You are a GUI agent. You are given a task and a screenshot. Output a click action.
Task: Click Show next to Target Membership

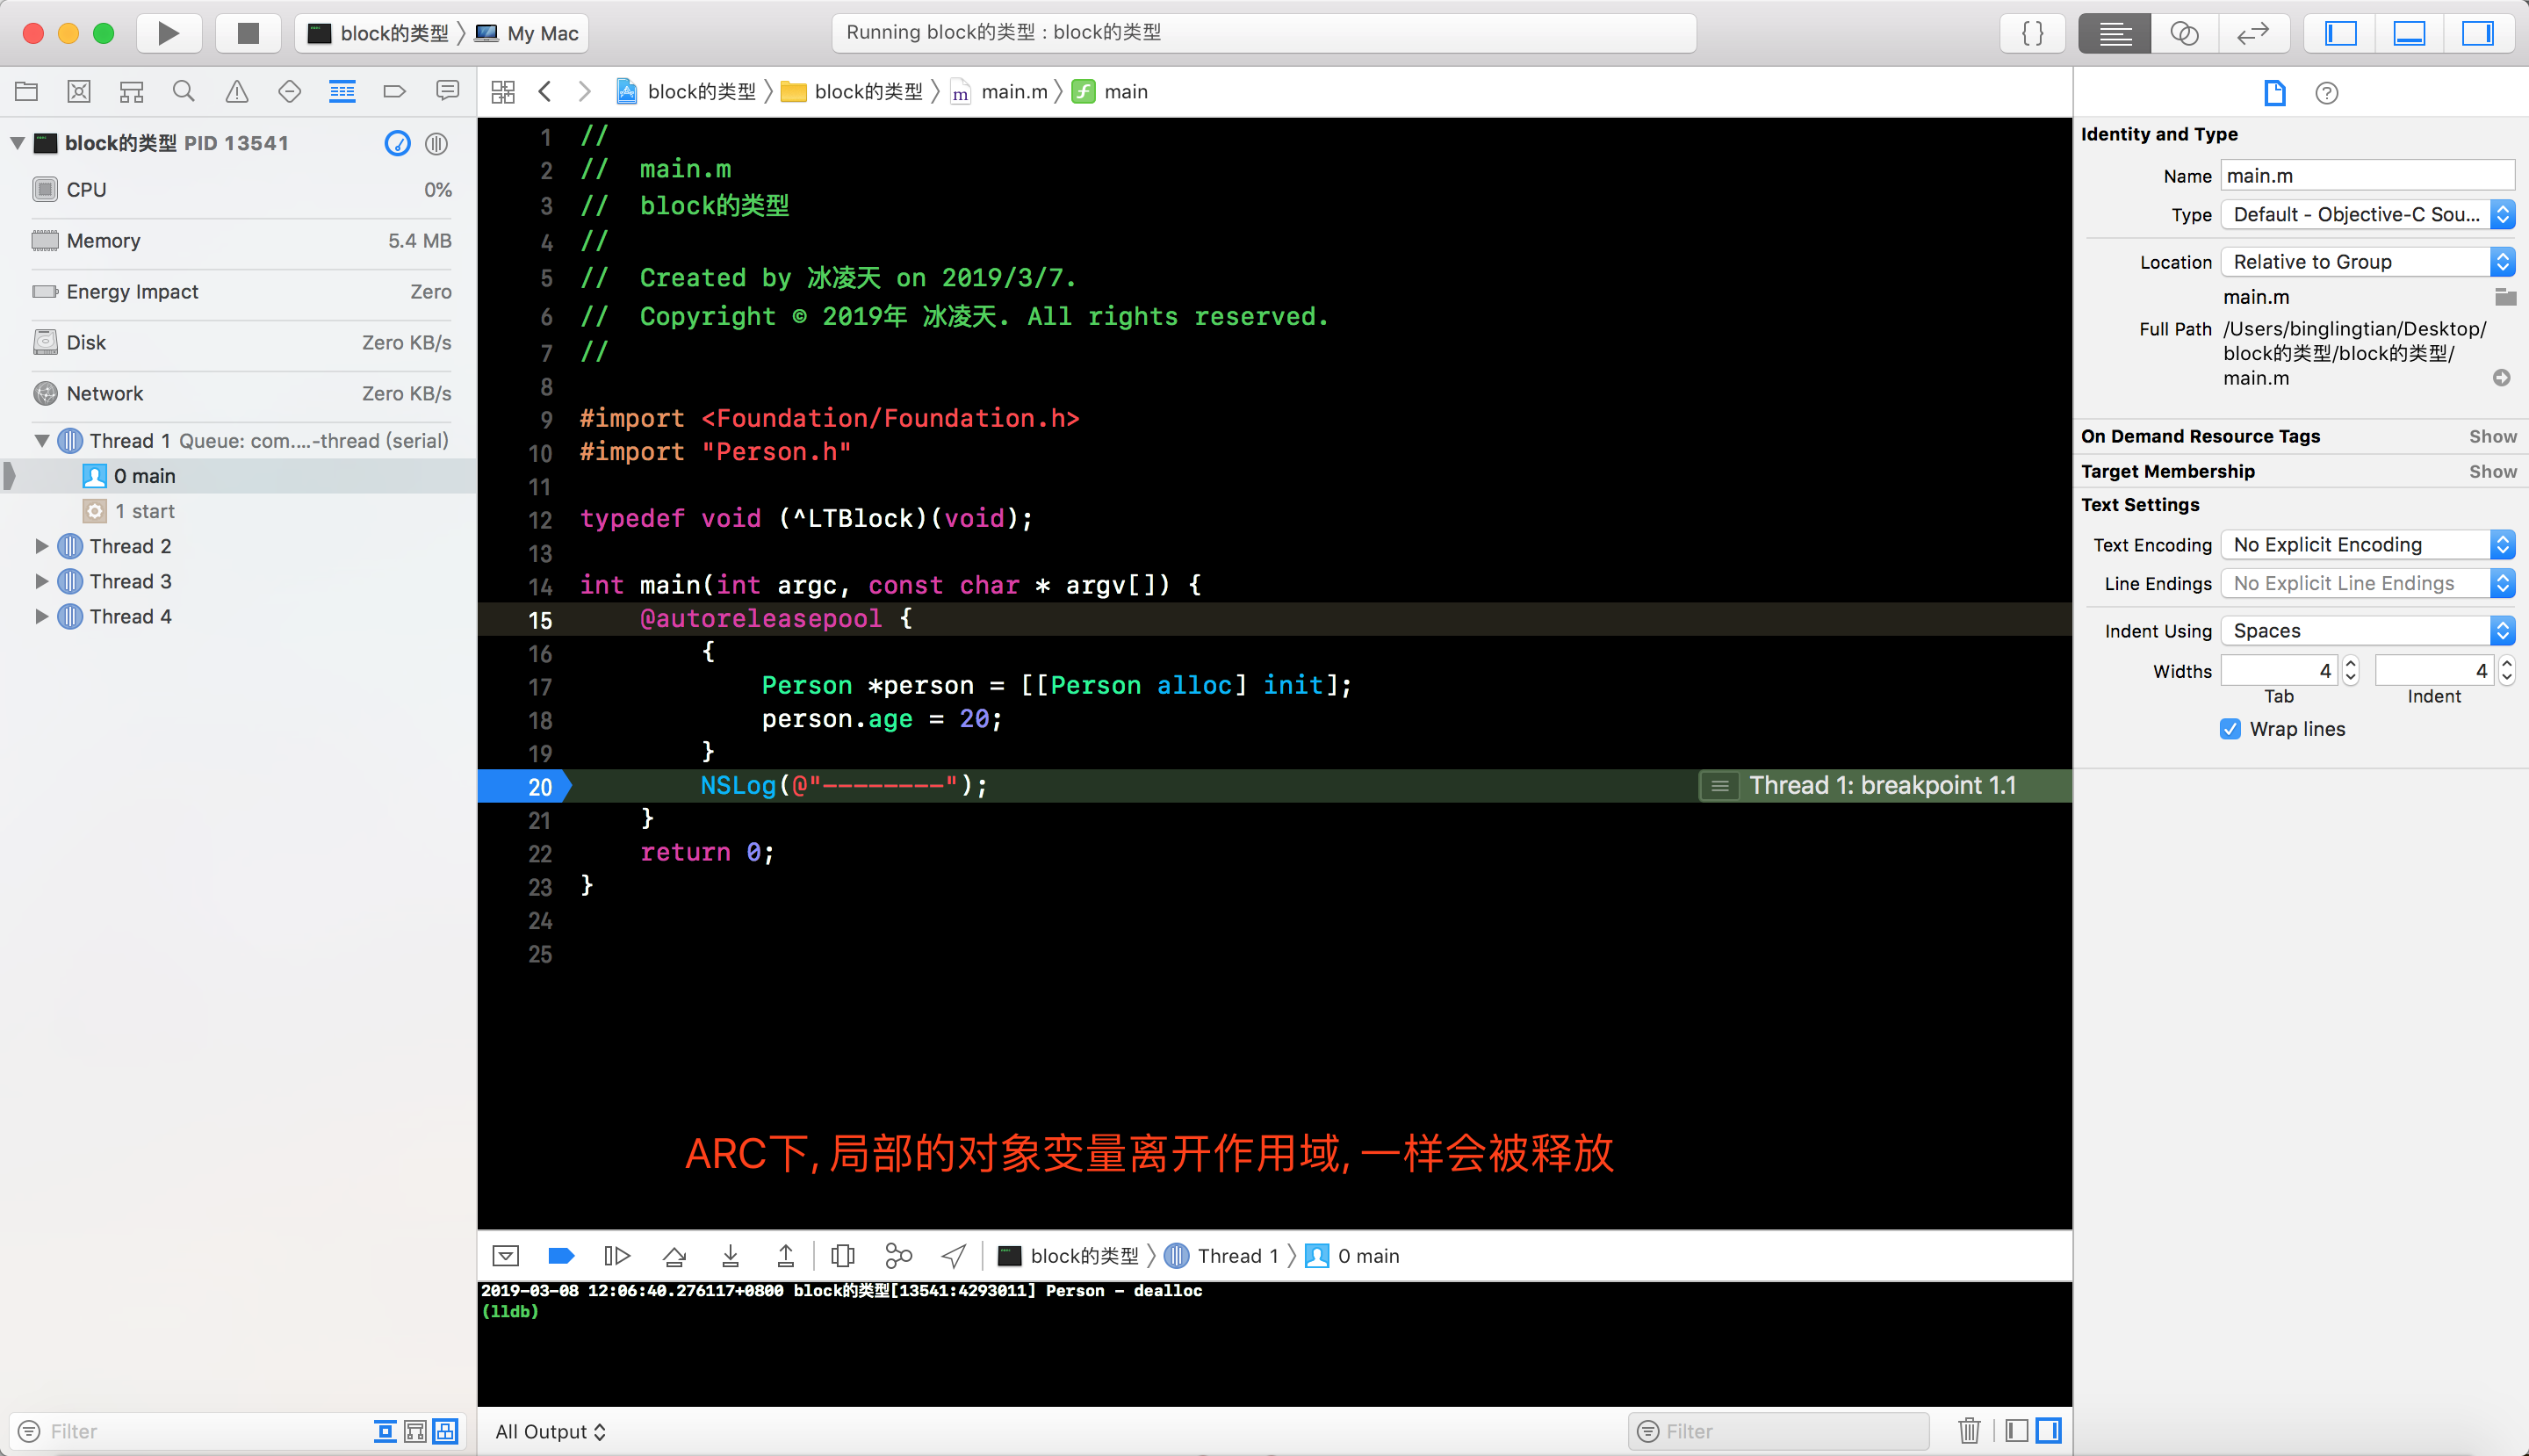pos(2492,471)
